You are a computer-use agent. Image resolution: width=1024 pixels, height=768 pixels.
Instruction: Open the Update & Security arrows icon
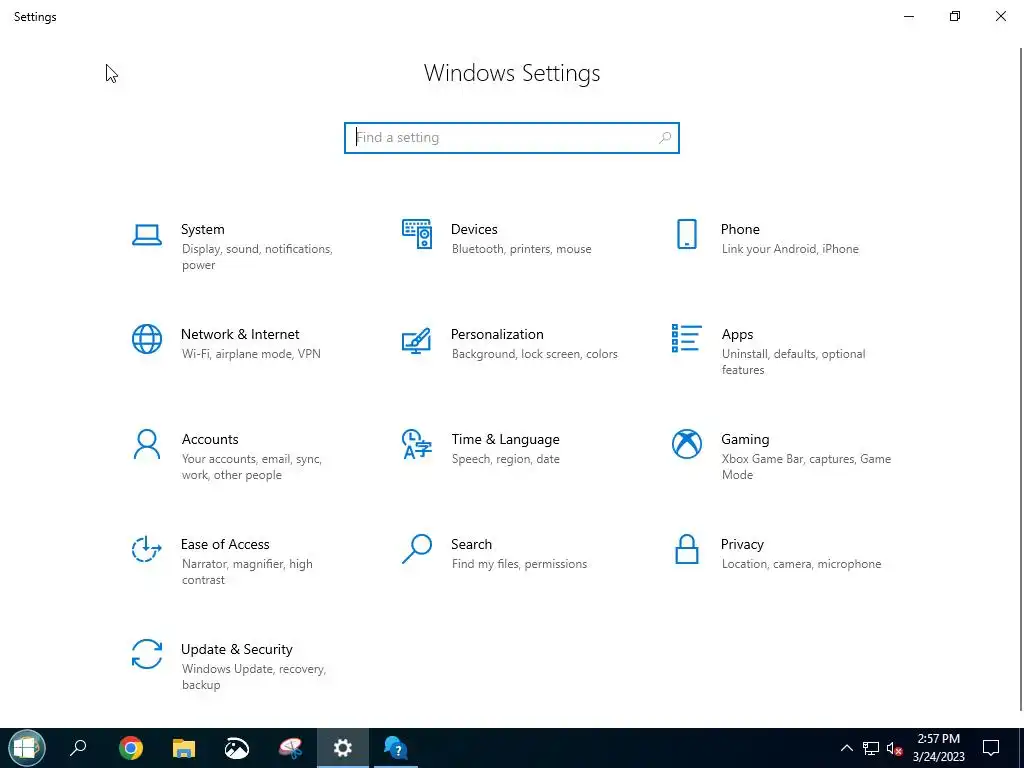[147, 654]
